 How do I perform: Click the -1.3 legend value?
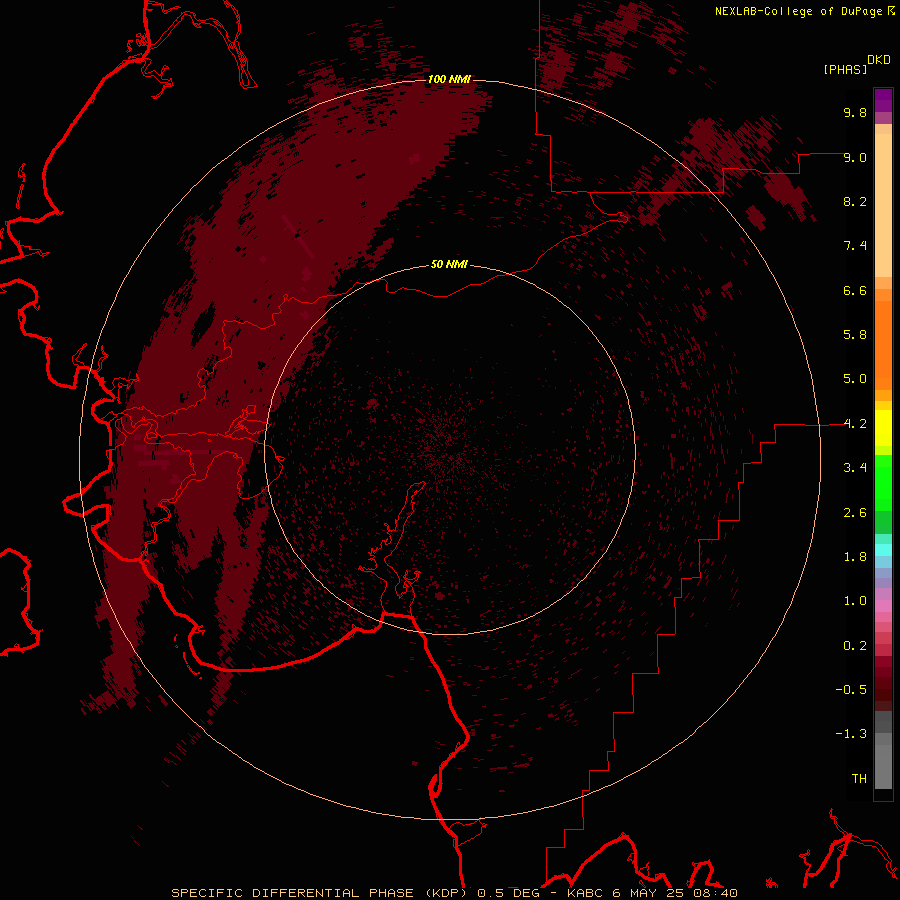pyautogui.click(x=851, y=734)
